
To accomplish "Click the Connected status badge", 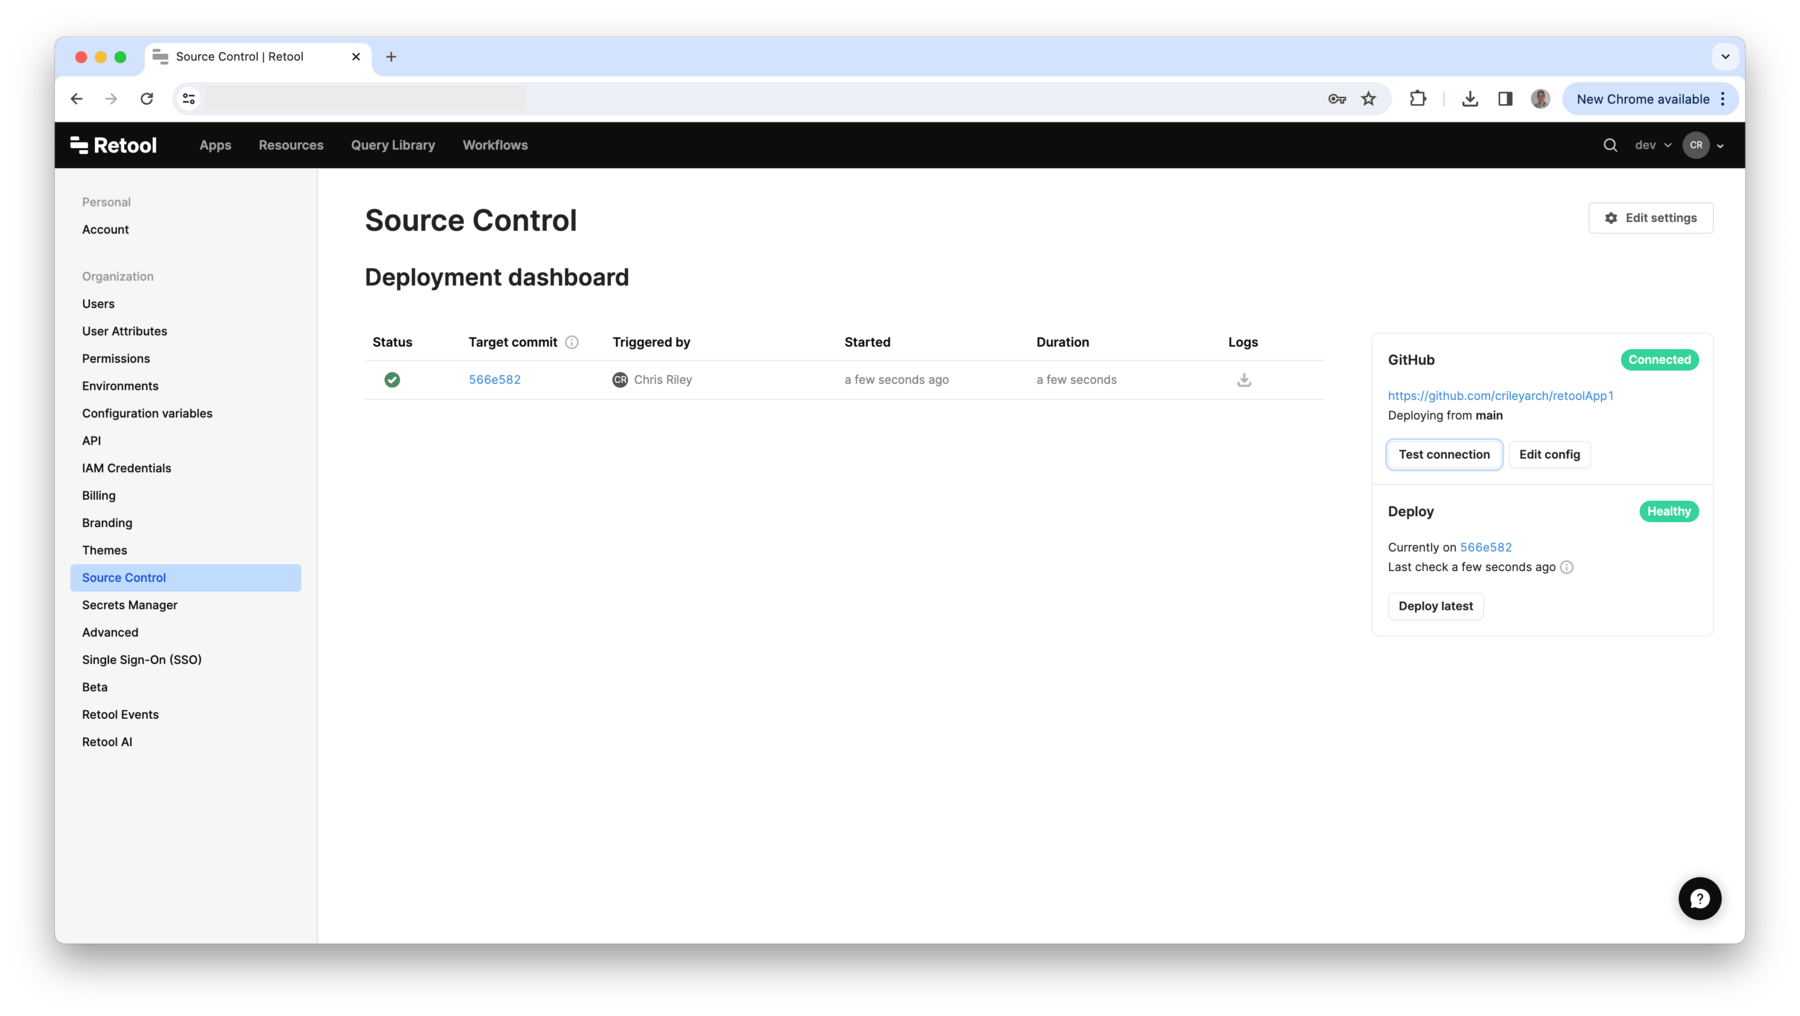I will [1659, 360].
